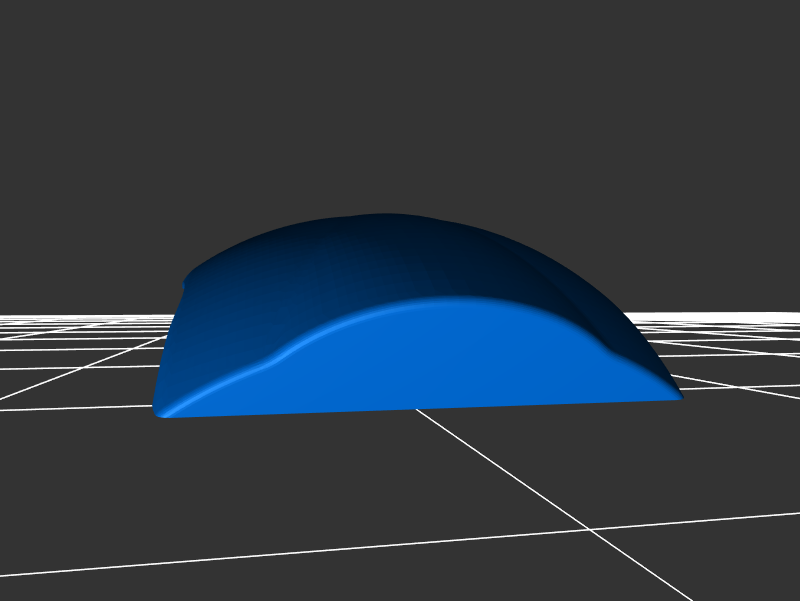
Task: Click the diagonal grid line below the object
Action: (500, 466)
